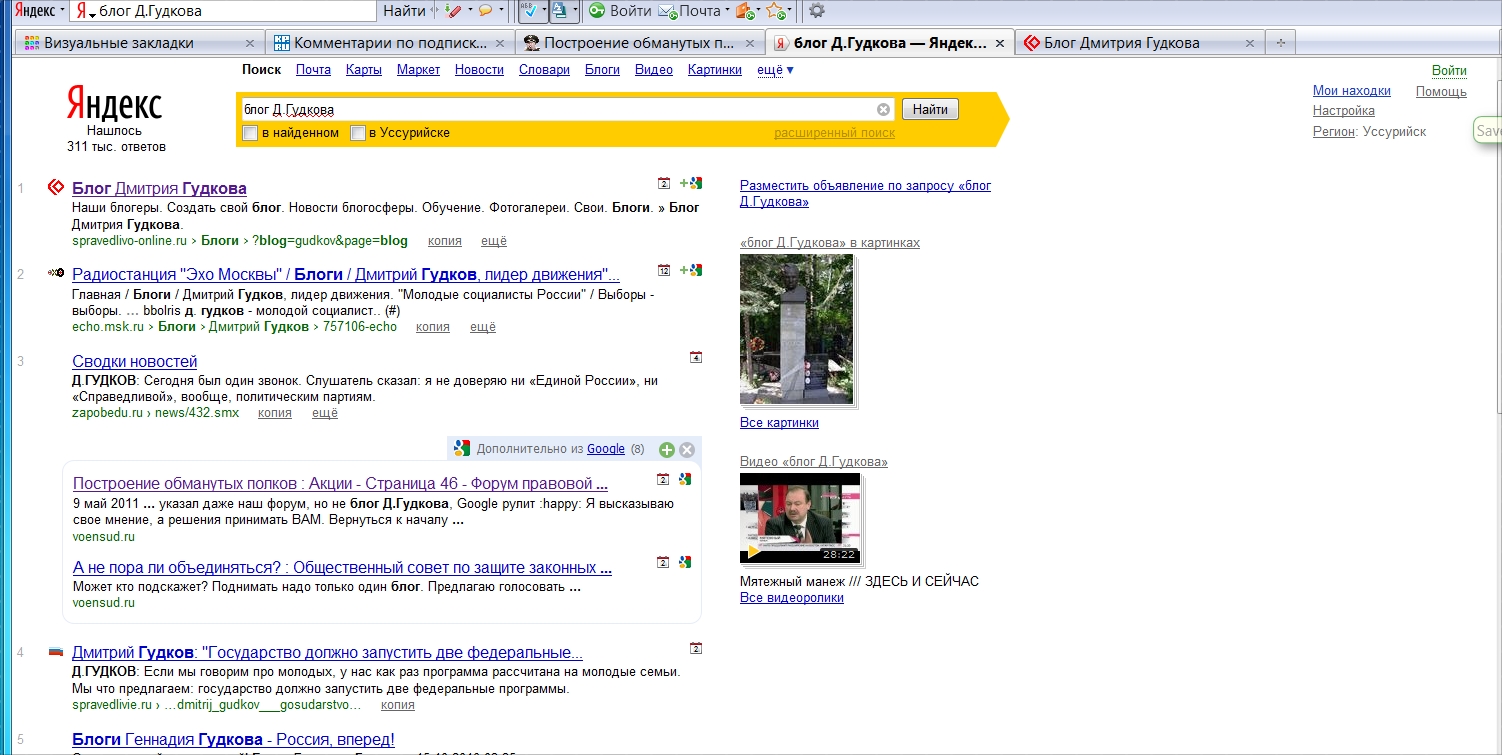Play the "Мятежный манеж" video thumbnail
This screenshot has height=755, width=1502.
[799, 518]
